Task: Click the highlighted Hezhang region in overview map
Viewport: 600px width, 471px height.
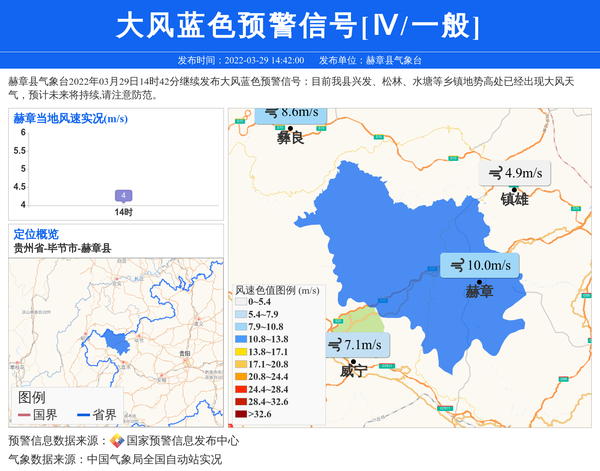Action: pos(117,344)
